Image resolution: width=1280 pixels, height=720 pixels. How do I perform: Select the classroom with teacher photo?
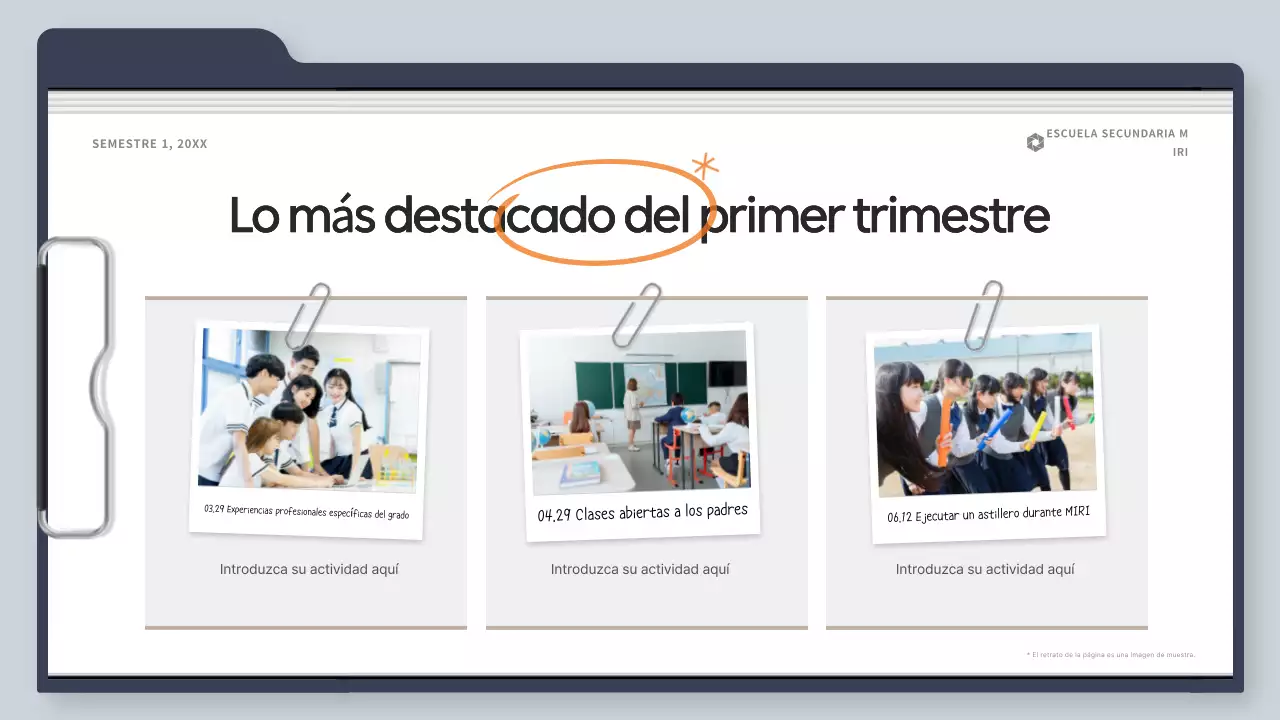638,410
